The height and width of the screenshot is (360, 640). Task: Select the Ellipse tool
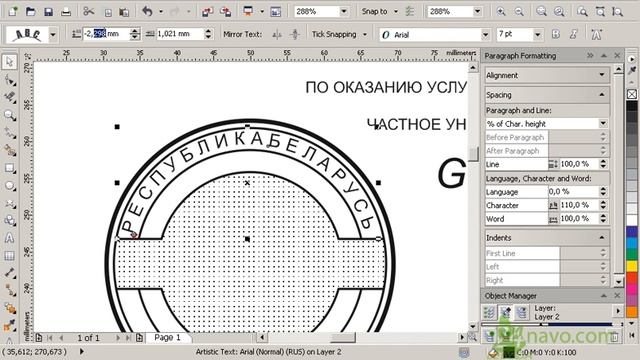click(10, 186)
